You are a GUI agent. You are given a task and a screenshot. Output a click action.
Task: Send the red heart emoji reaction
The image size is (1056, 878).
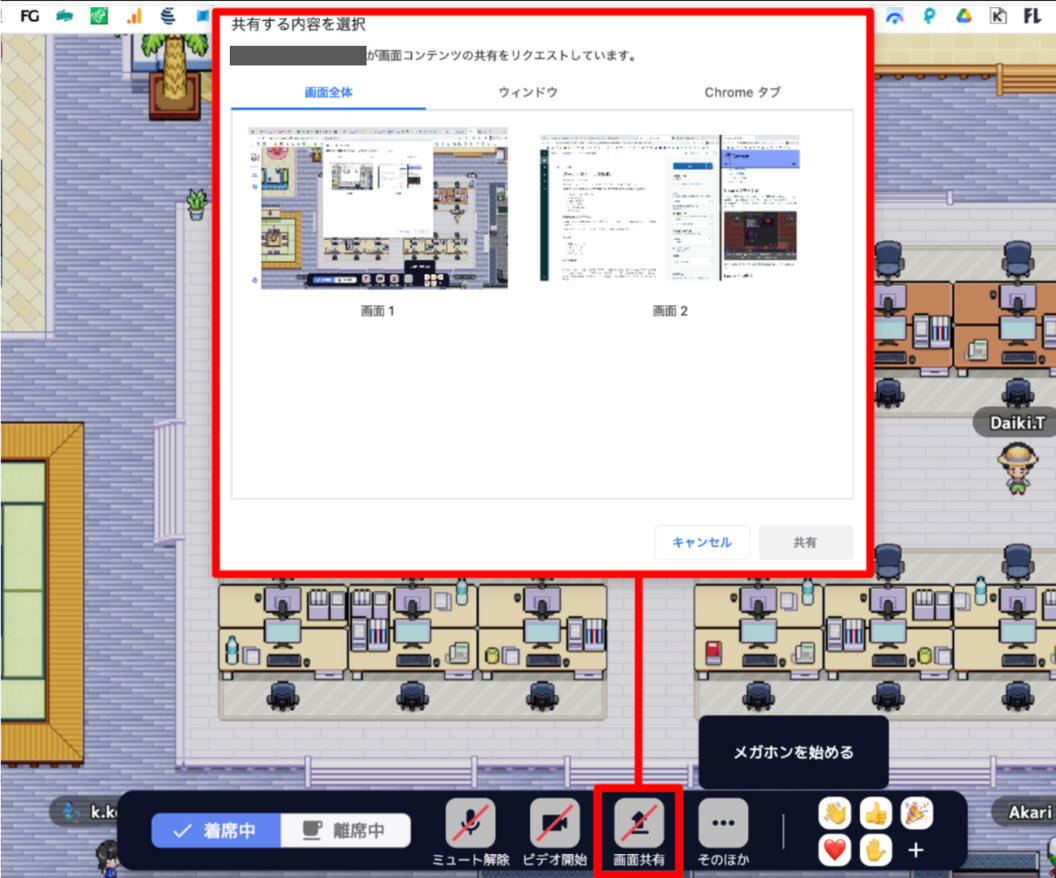(x=834, y=850)
